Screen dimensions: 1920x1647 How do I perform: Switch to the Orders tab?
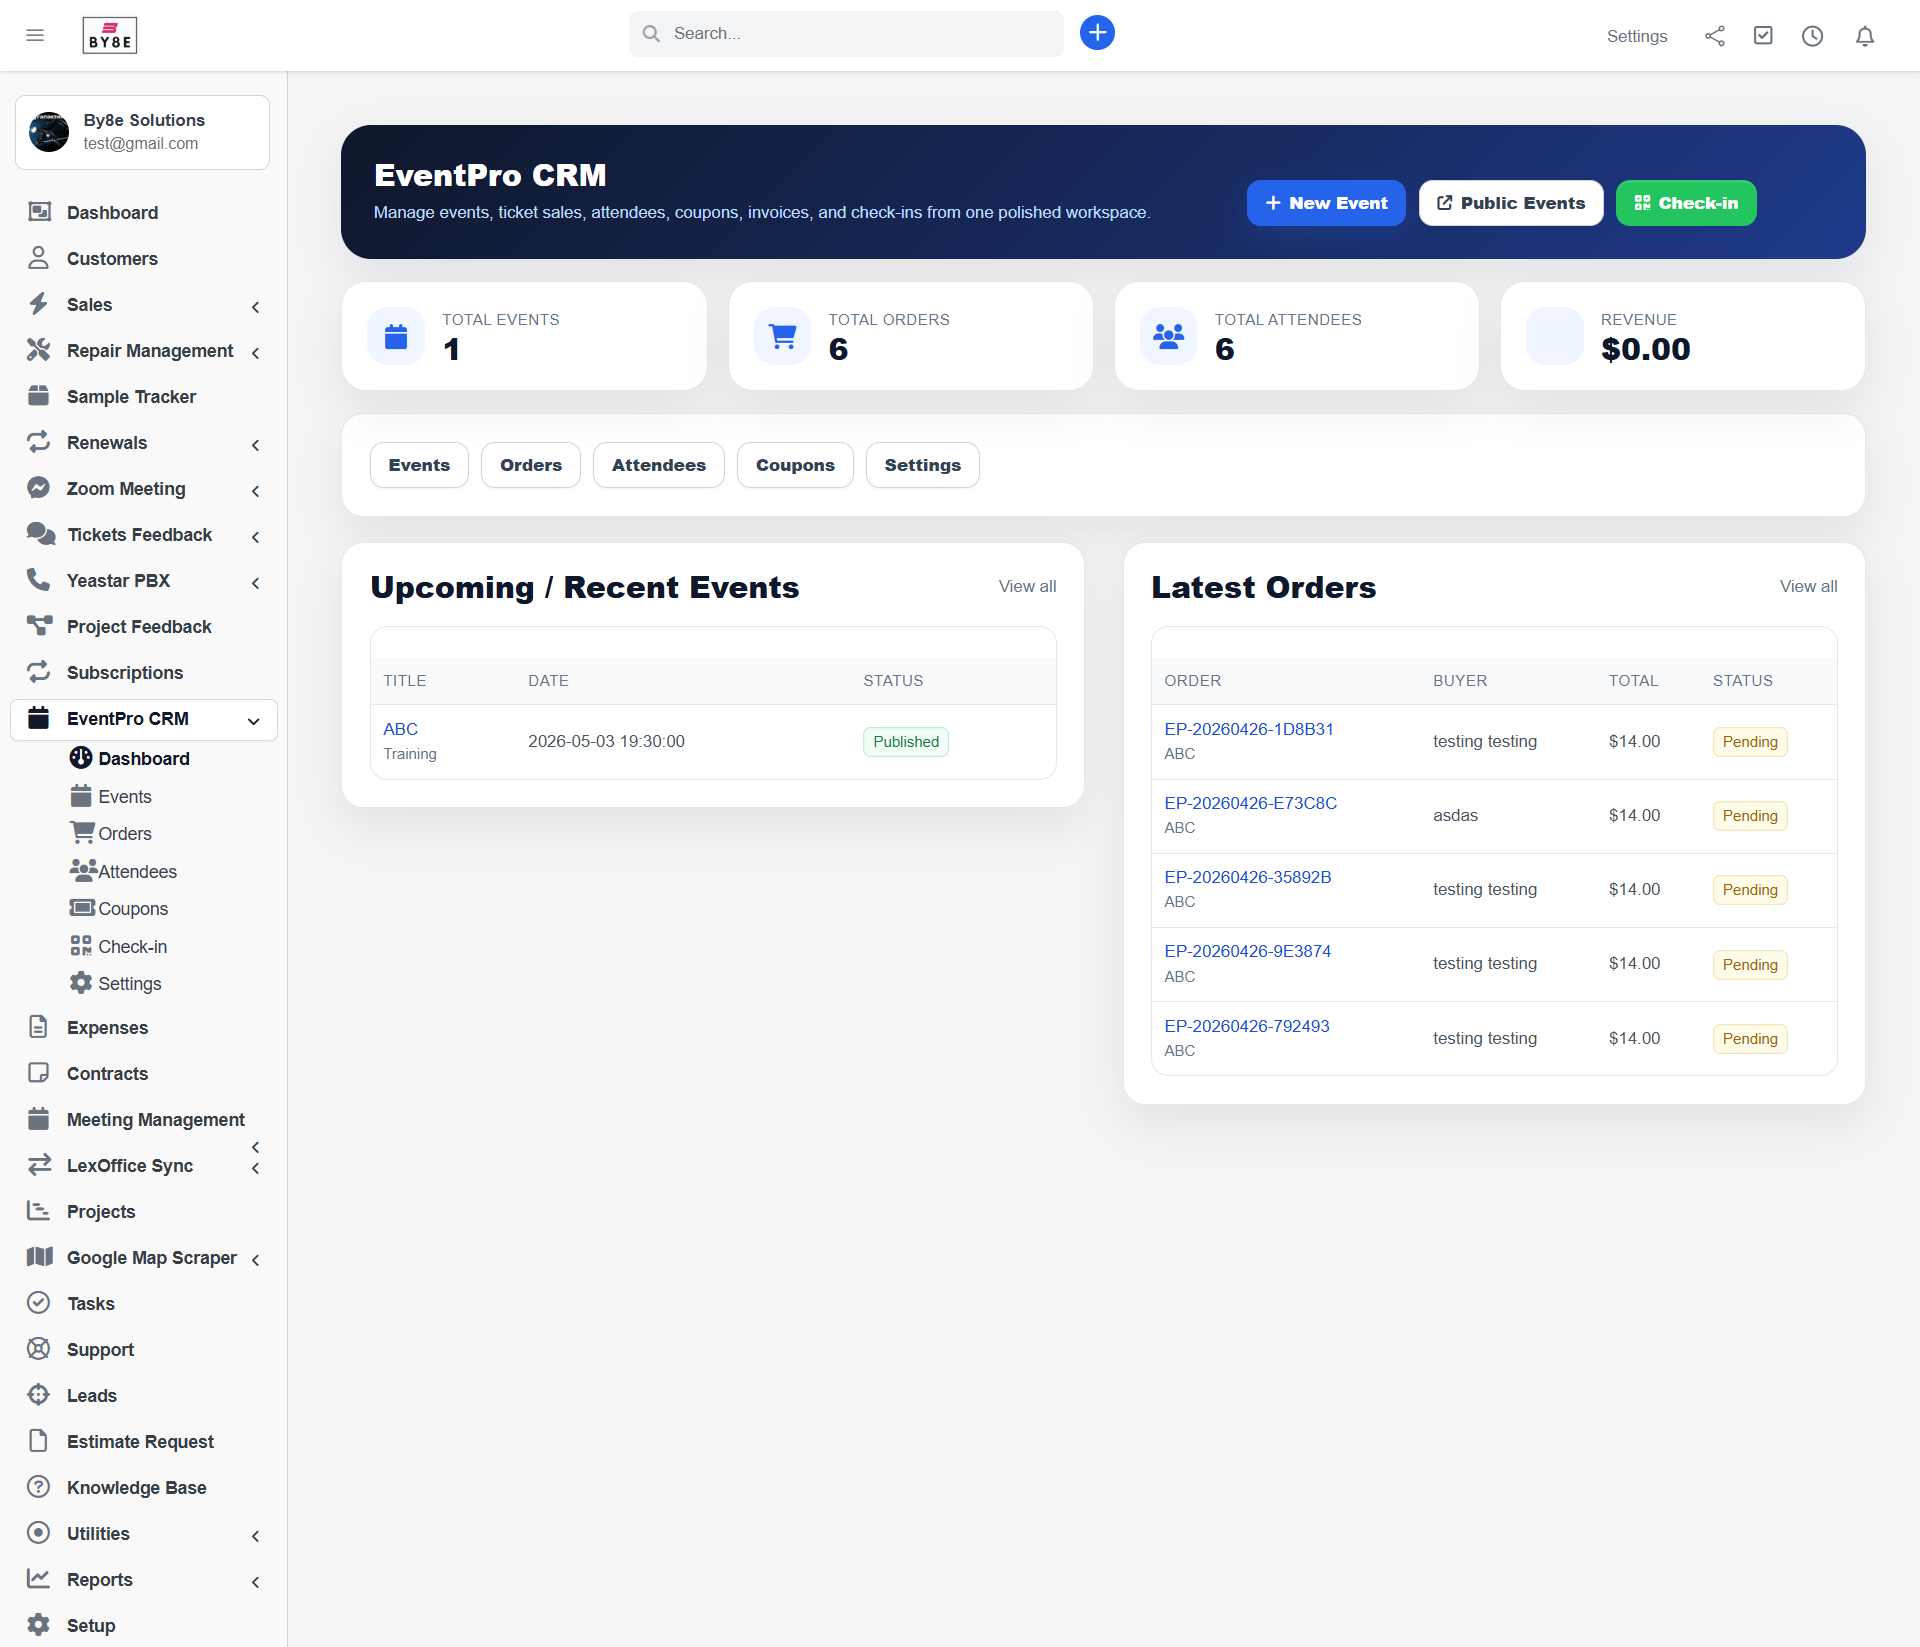(x=530, y=464)
